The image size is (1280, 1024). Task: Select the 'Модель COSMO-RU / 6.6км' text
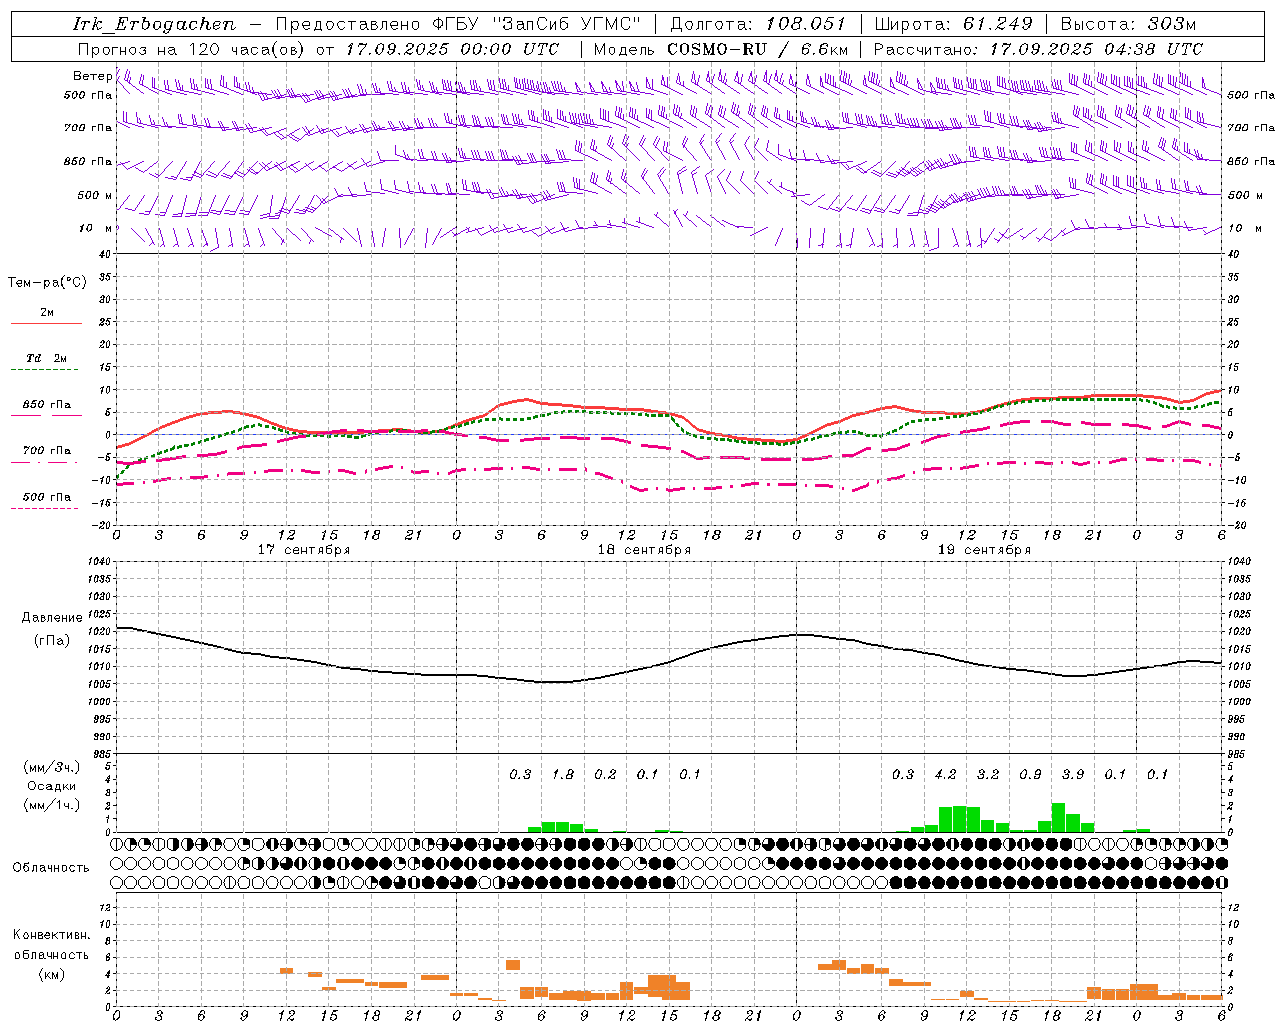tap(721, 49)
